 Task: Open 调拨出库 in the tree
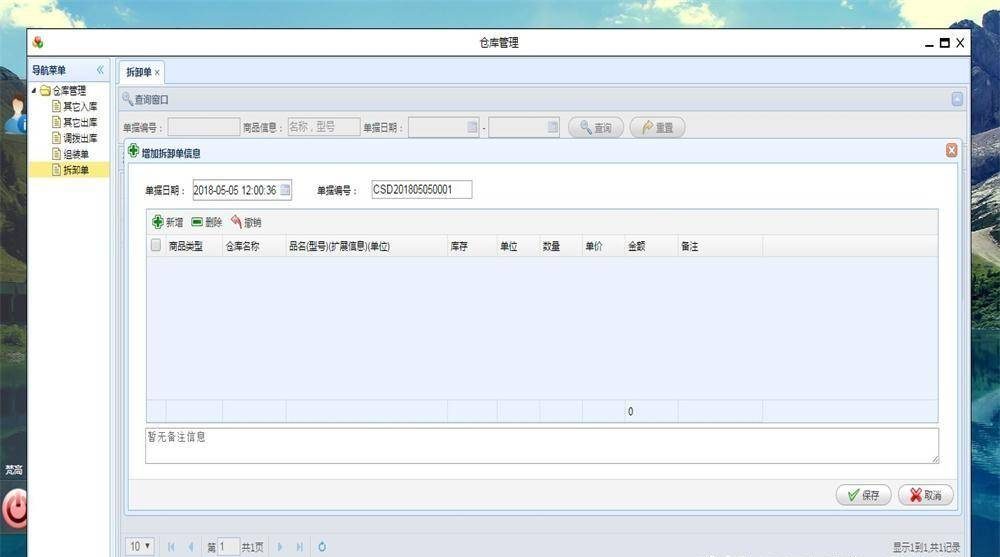coord(80,138)
